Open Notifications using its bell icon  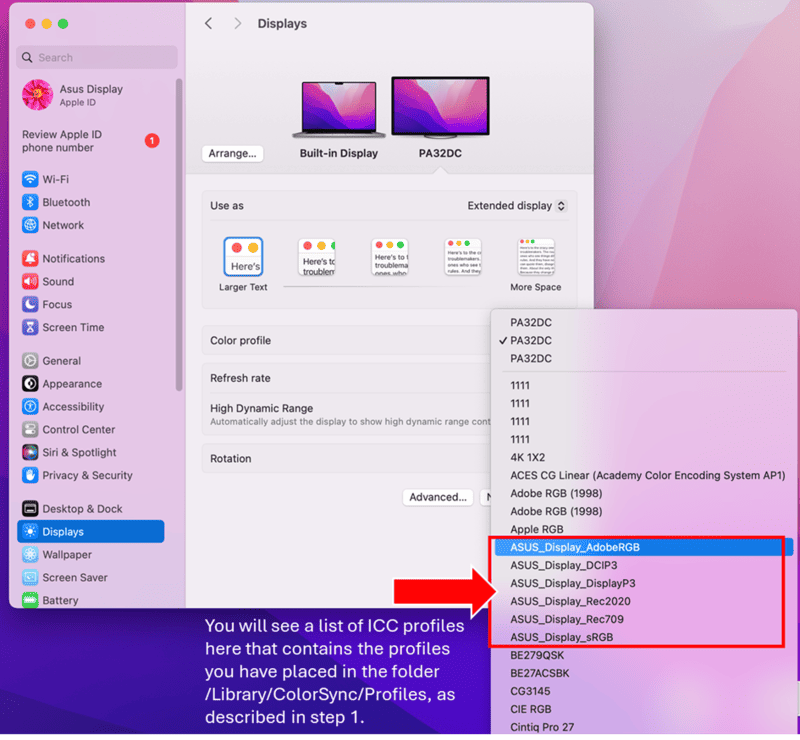pyautogui.click(x=30, y=259)
